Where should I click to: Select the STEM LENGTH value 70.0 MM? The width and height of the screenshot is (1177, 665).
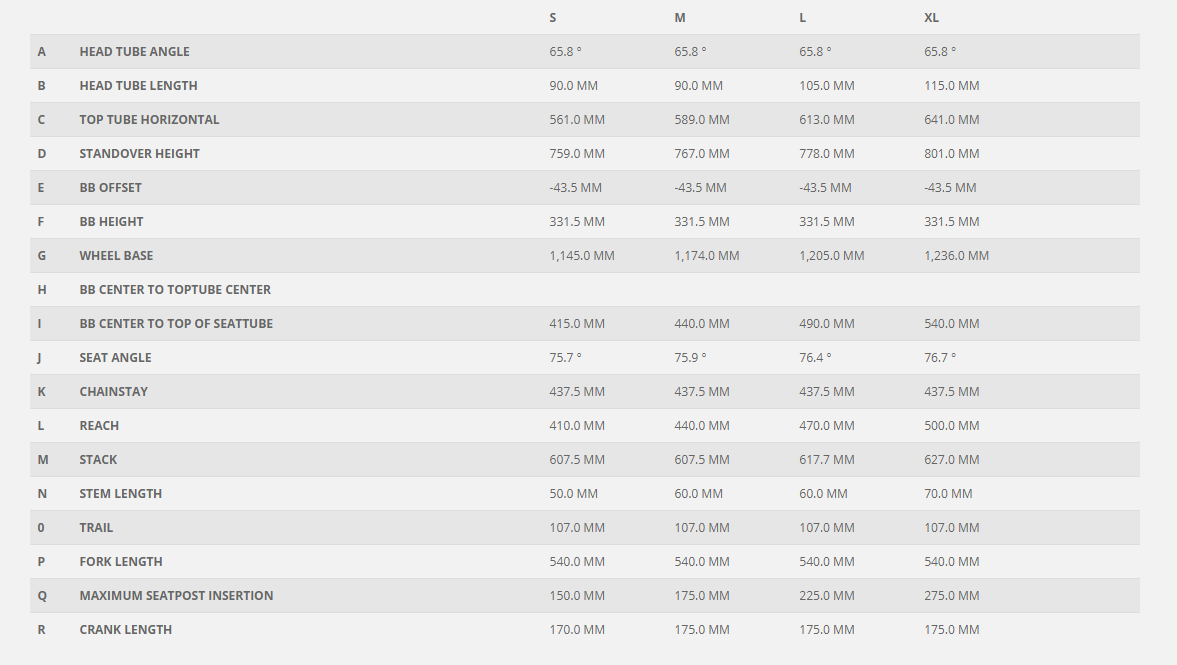pyautogui.click(x=948, y=494)
